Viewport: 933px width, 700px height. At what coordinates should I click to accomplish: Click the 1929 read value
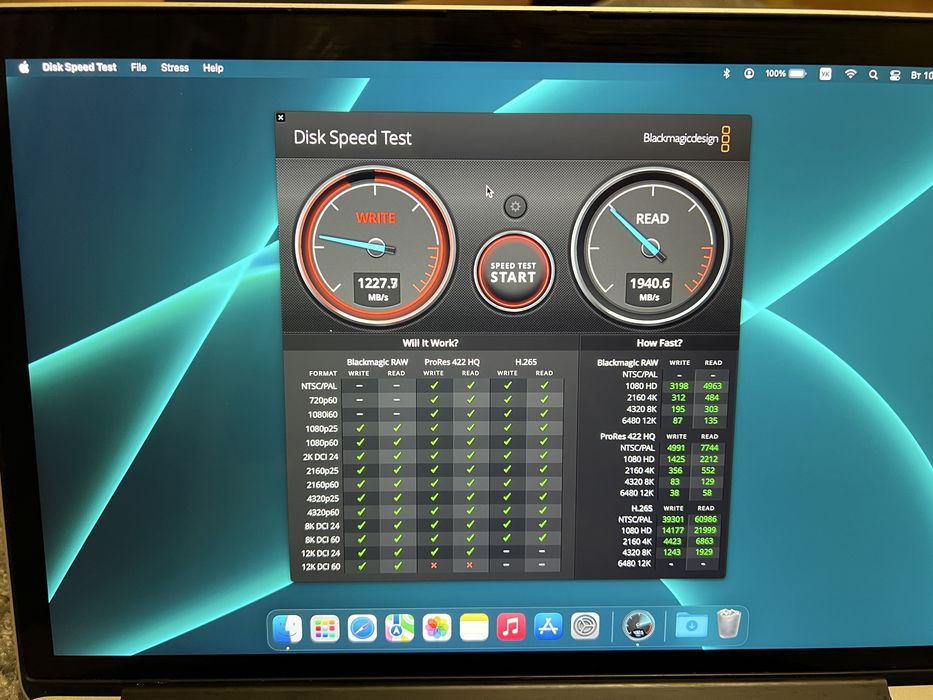[704, 552]
